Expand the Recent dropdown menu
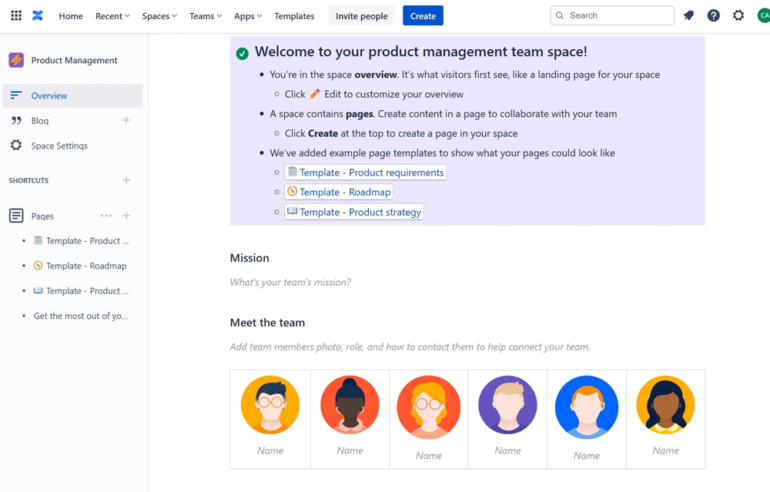 click(112, 16)
